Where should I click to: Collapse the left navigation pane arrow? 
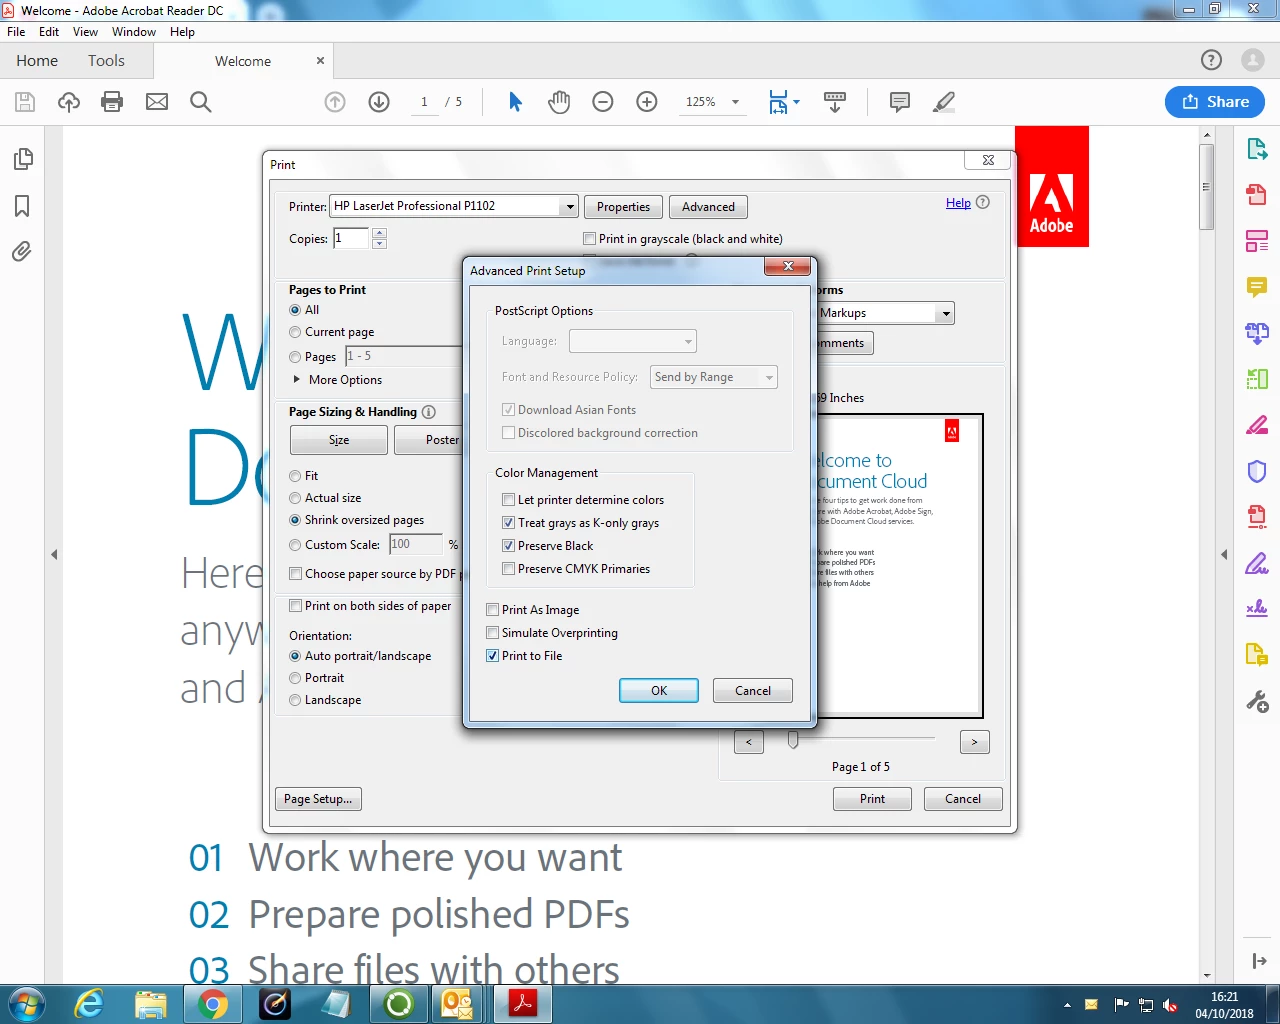(x=54, y=554)
